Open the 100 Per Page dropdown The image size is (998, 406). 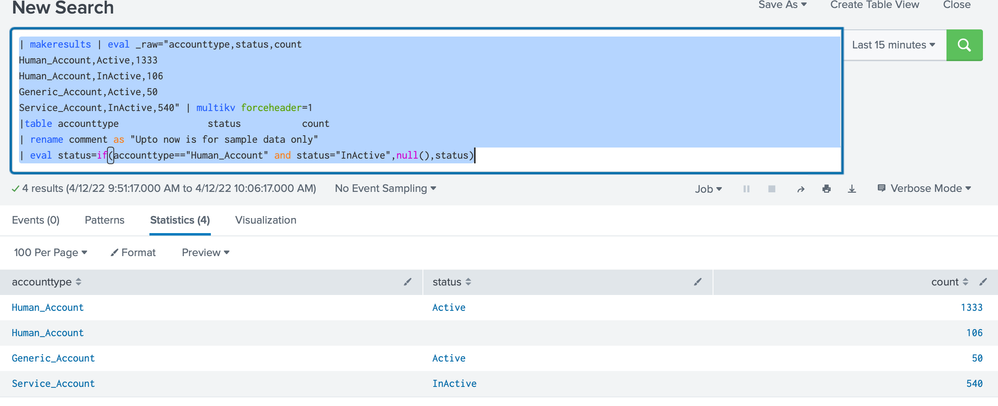click(51, 253)
